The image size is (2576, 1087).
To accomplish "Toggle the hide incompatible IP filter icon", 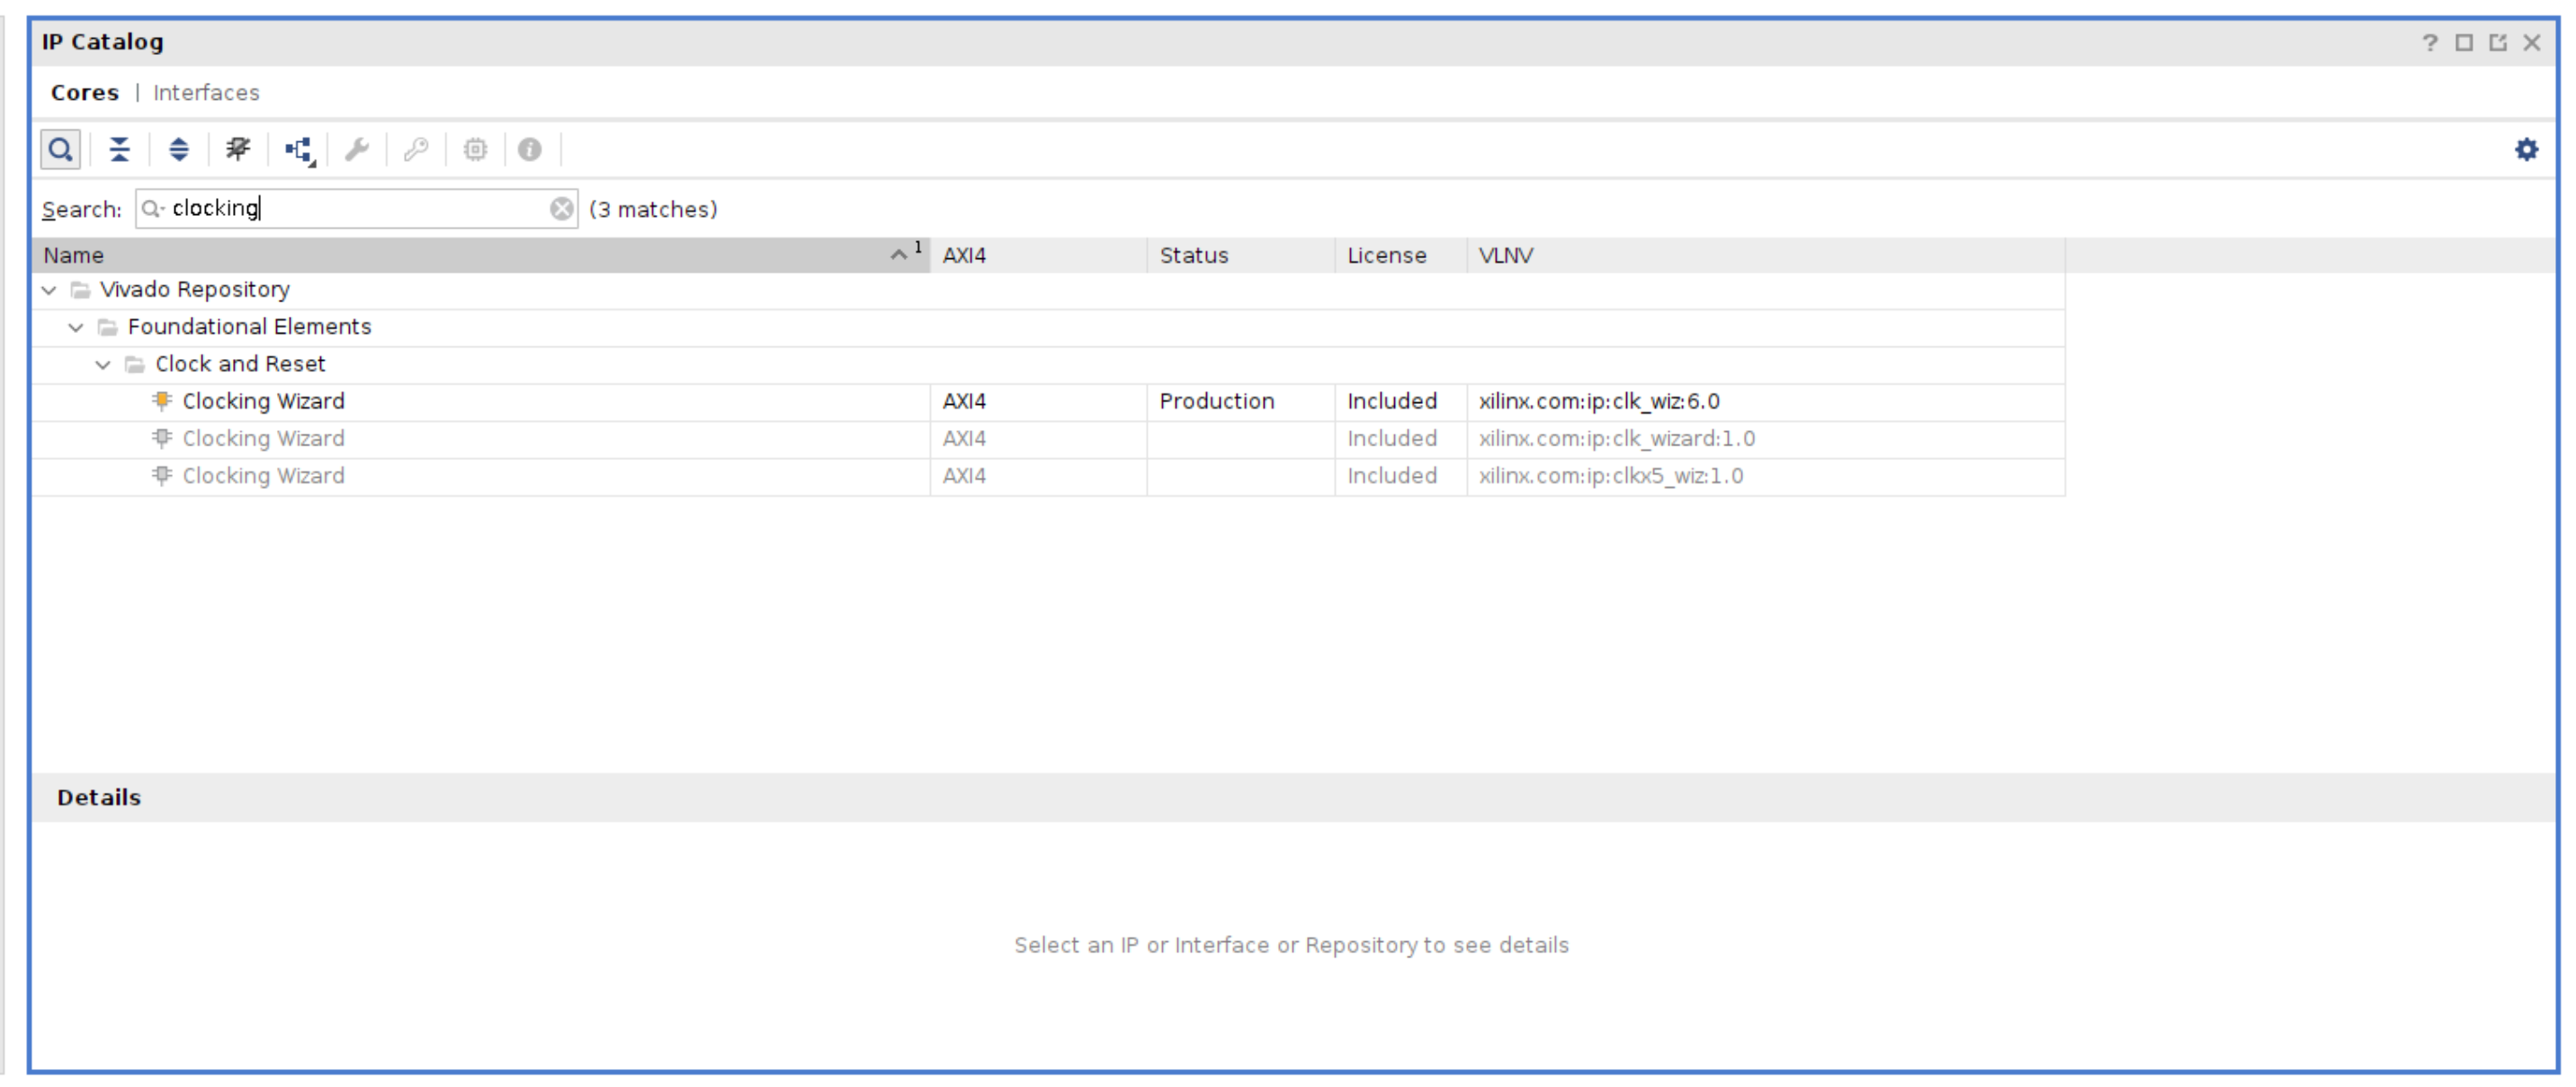I will pos(238,150).
